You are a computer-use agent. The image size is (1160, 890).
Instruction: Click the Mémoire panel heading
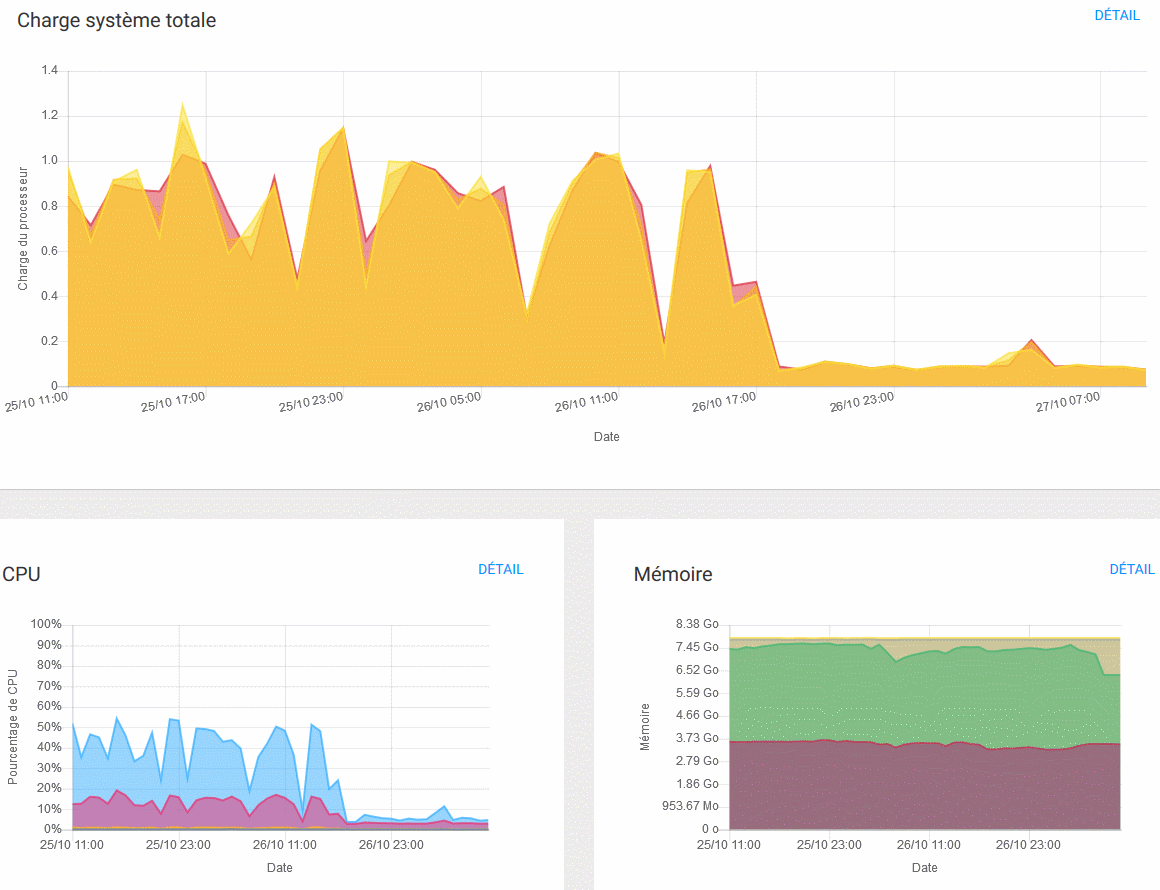673,574
